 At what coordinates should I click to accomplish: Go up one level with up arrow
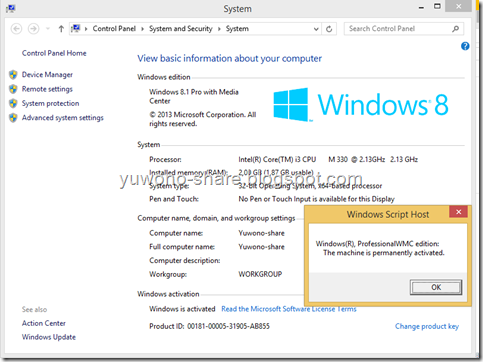click(61, 29)
